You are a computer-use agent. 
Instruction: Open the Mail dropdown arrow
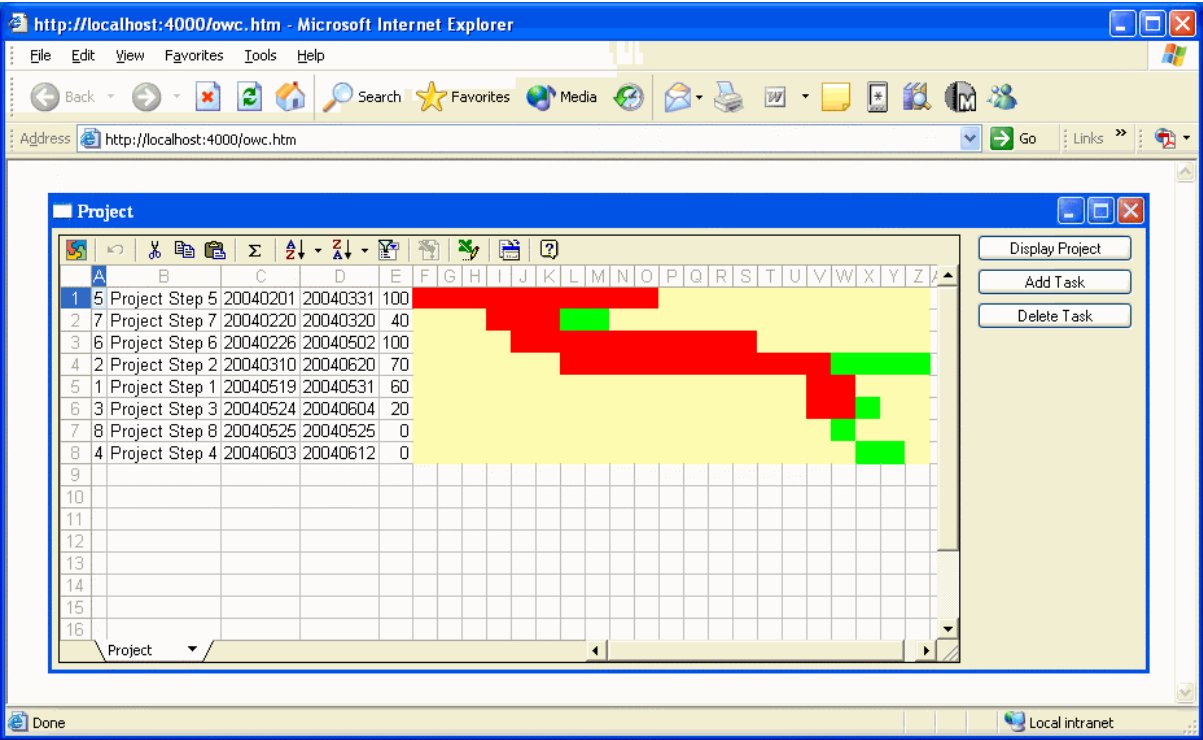(x=700, y=97)
